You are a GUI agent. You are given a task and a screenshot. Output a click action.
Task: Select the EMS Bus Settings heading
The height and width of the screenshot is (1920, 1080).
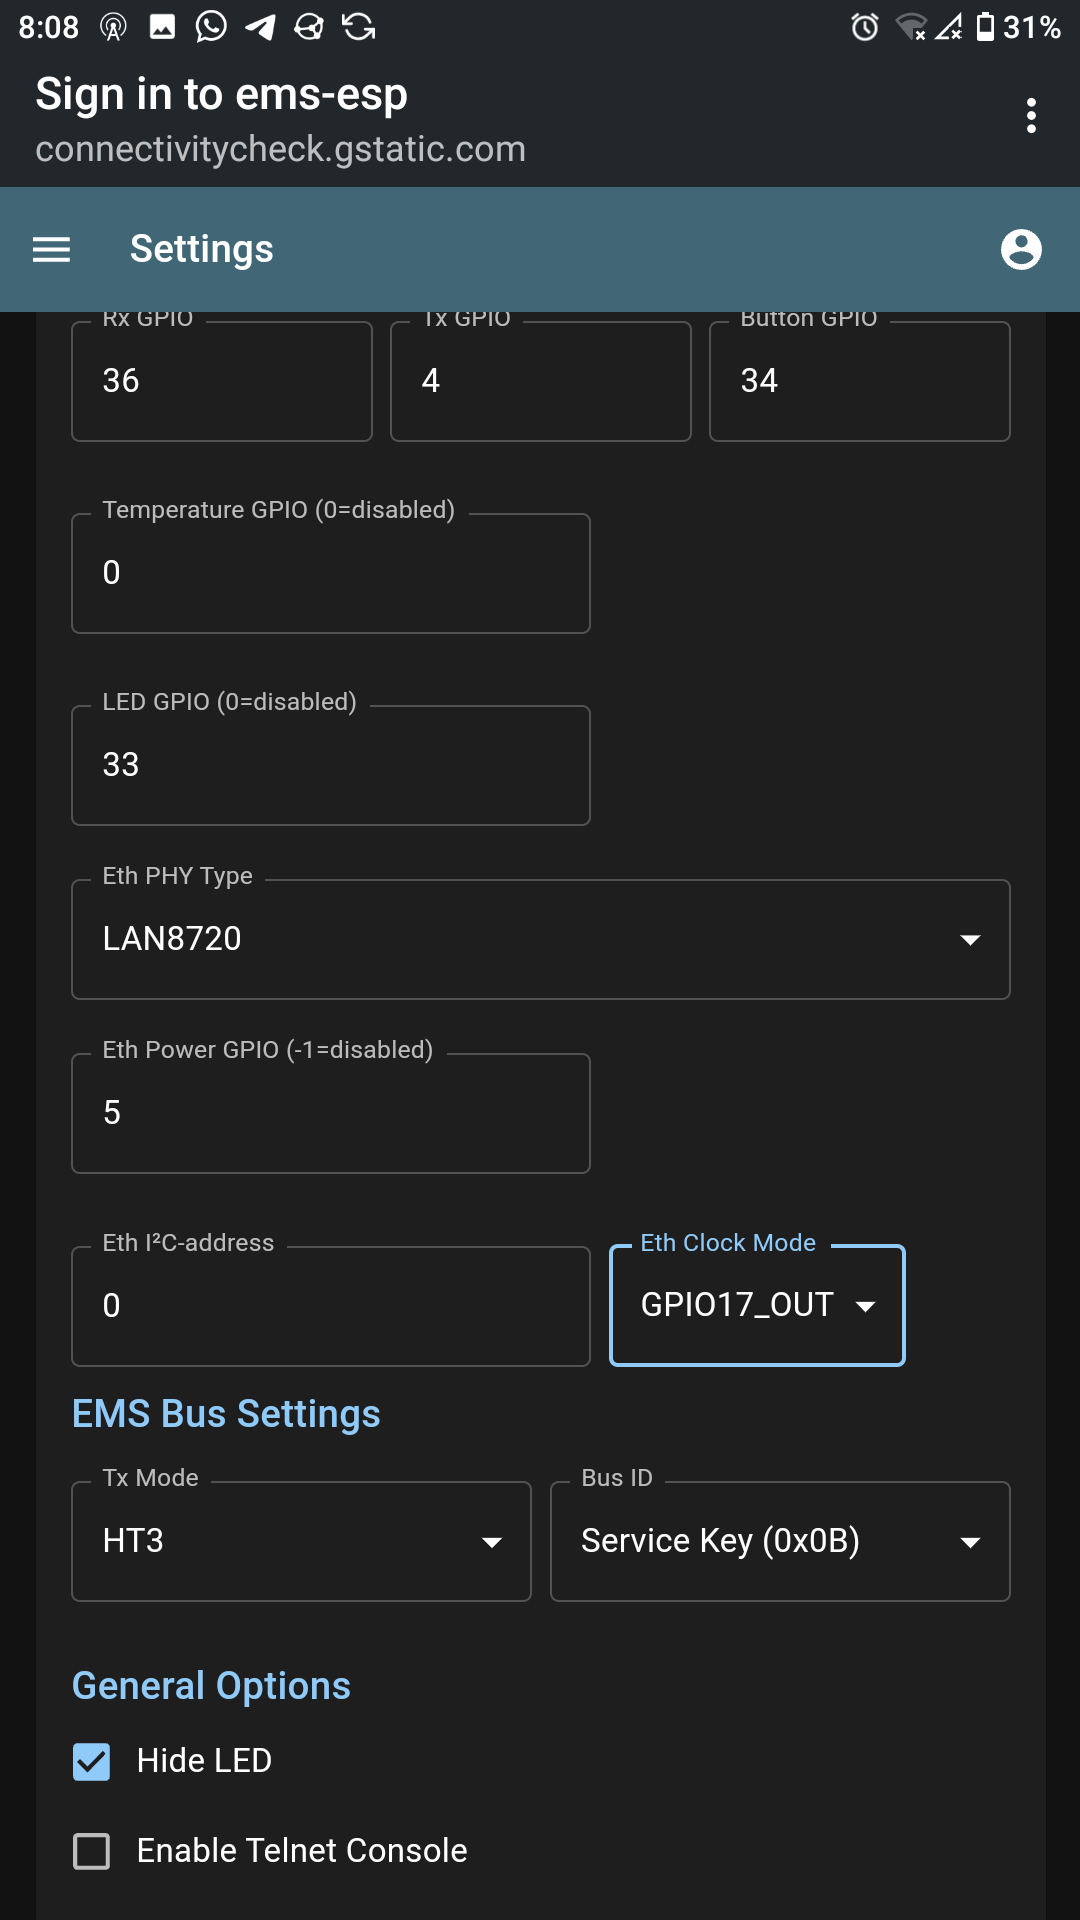(226, 1413)
